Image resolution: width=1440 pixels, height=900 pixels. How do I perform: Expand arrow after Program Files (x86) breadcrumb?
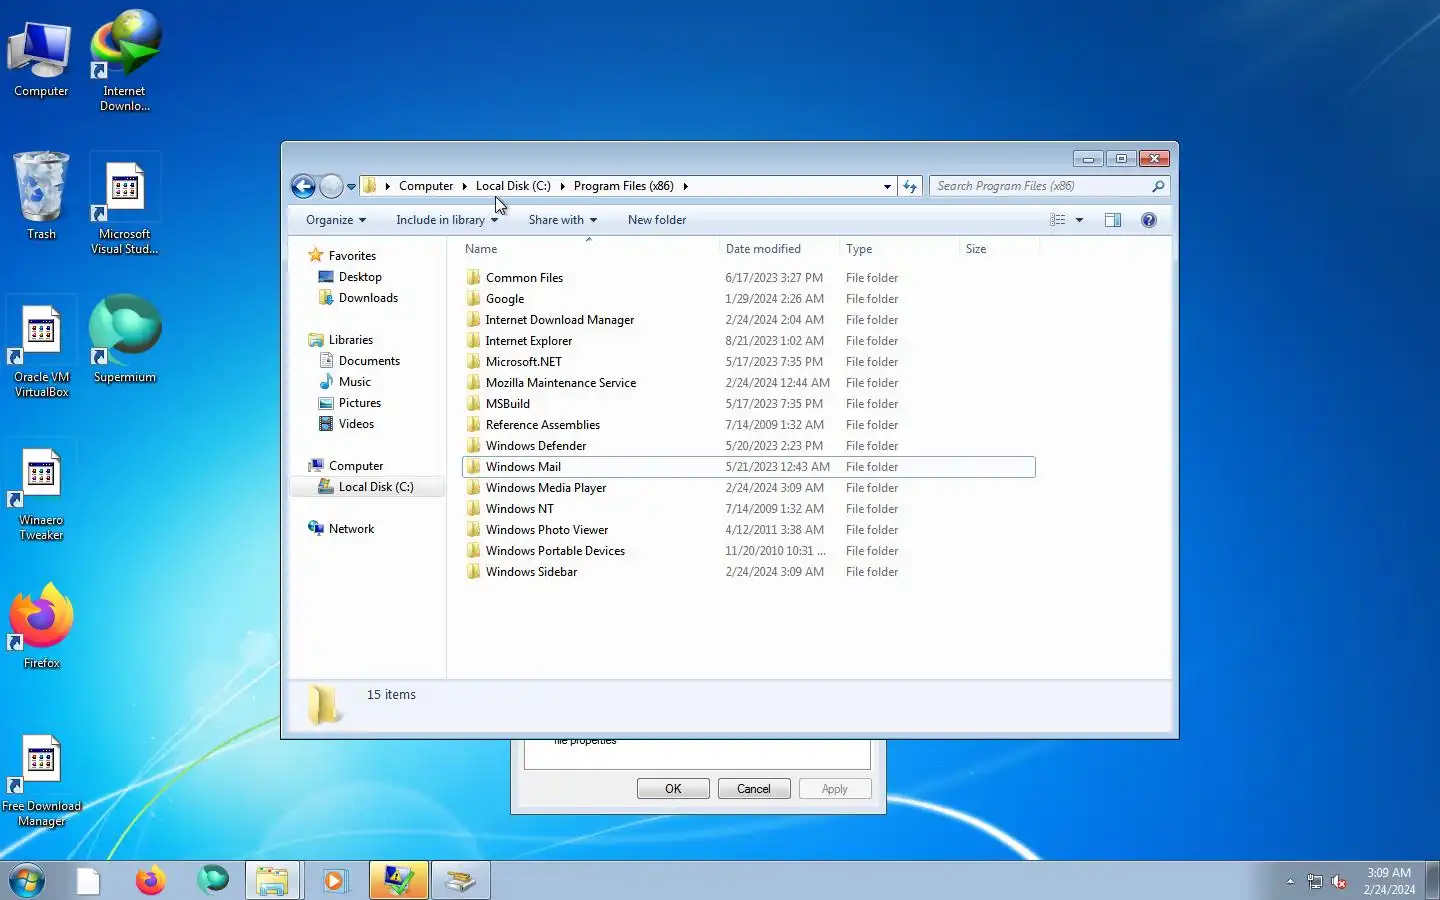click(685, 186)
